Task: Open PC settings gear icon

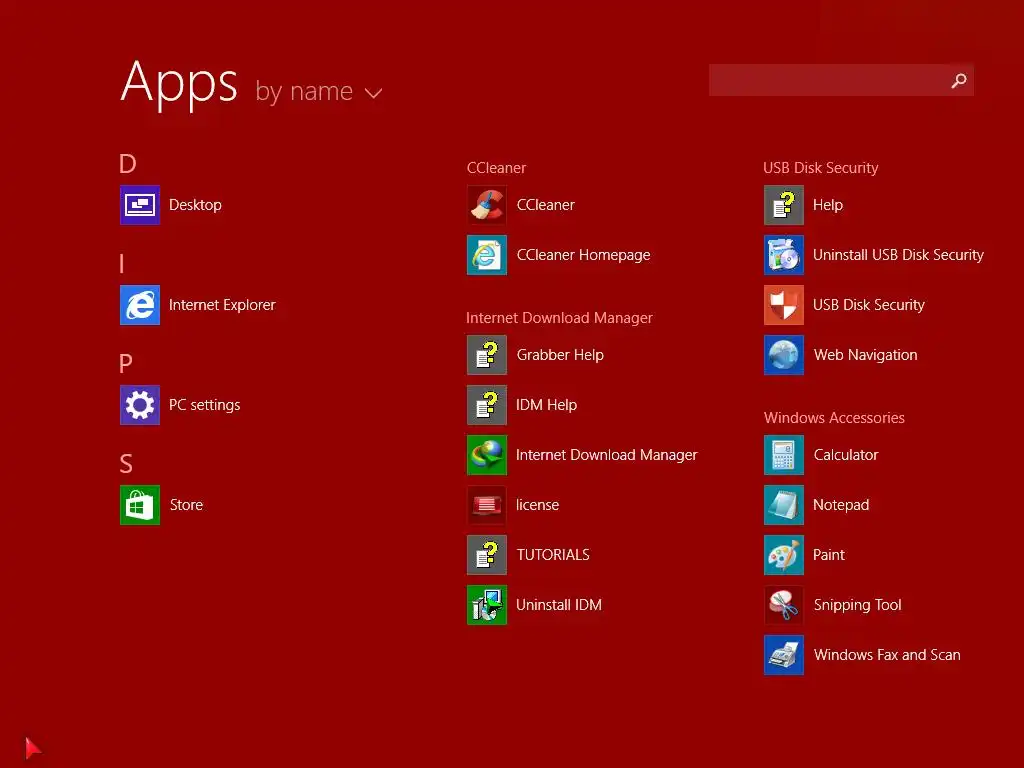Action: tap(140, 405)
